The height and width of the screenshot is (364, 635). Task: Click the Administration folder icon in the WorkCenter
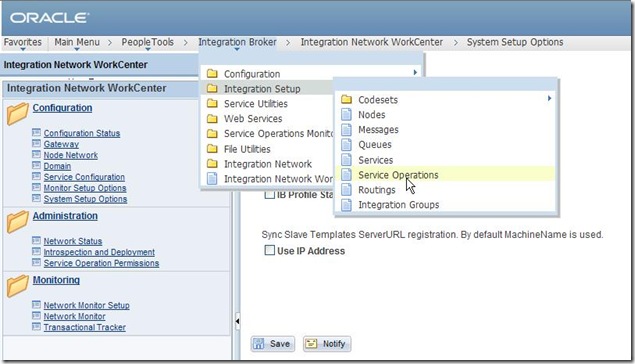(17, 222)
